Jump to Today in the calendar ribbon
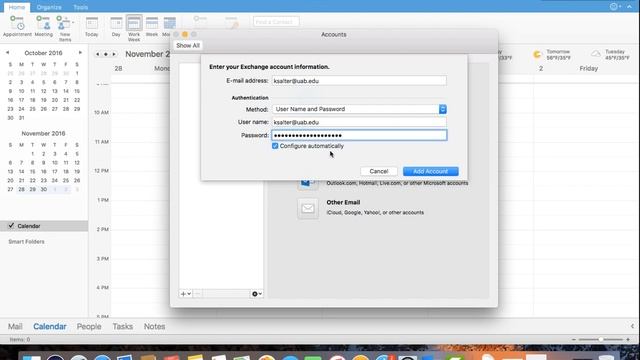The image size is (640, 360). pyautogui.click(x=91, y=27)
